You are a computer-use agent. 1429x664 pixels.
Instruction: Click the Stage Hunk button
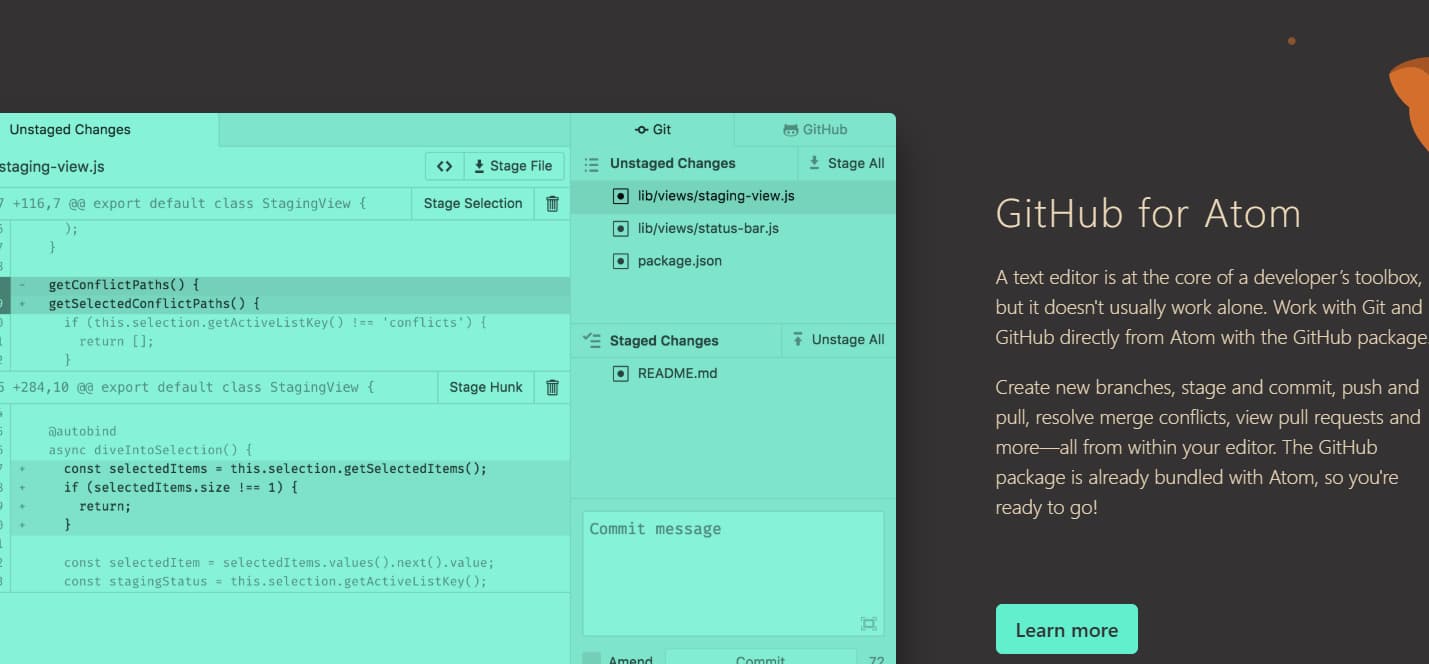click(x=486, y=387)
